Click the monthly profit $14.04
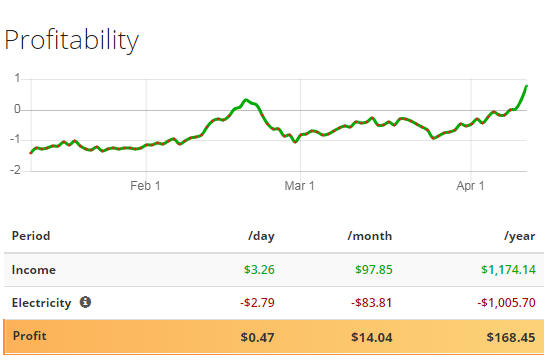The width and height of the screenshot is (551, 361). (x=372, y=337)
